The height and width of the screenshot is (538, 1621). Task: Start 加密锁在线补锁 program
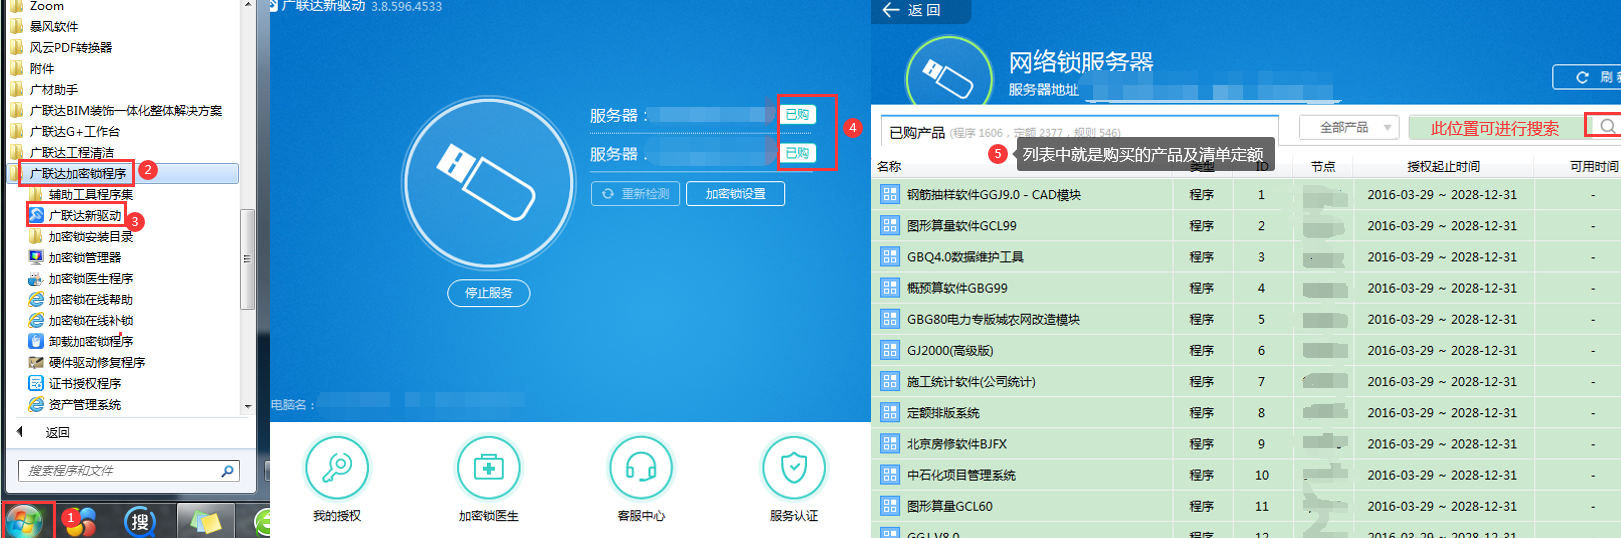pos(90,320)
